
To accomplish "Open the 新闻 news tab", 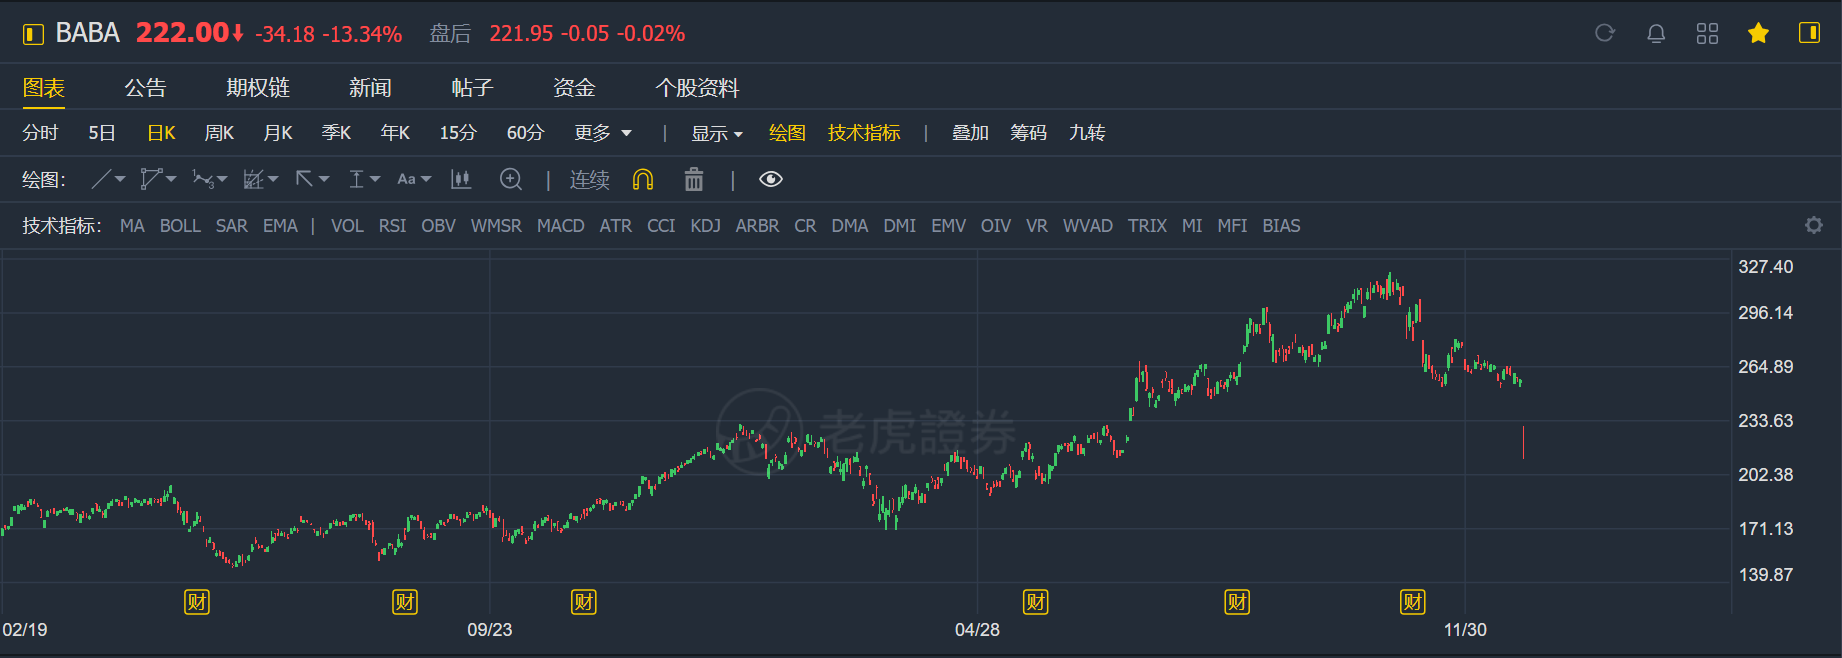I will click(370, 88).
